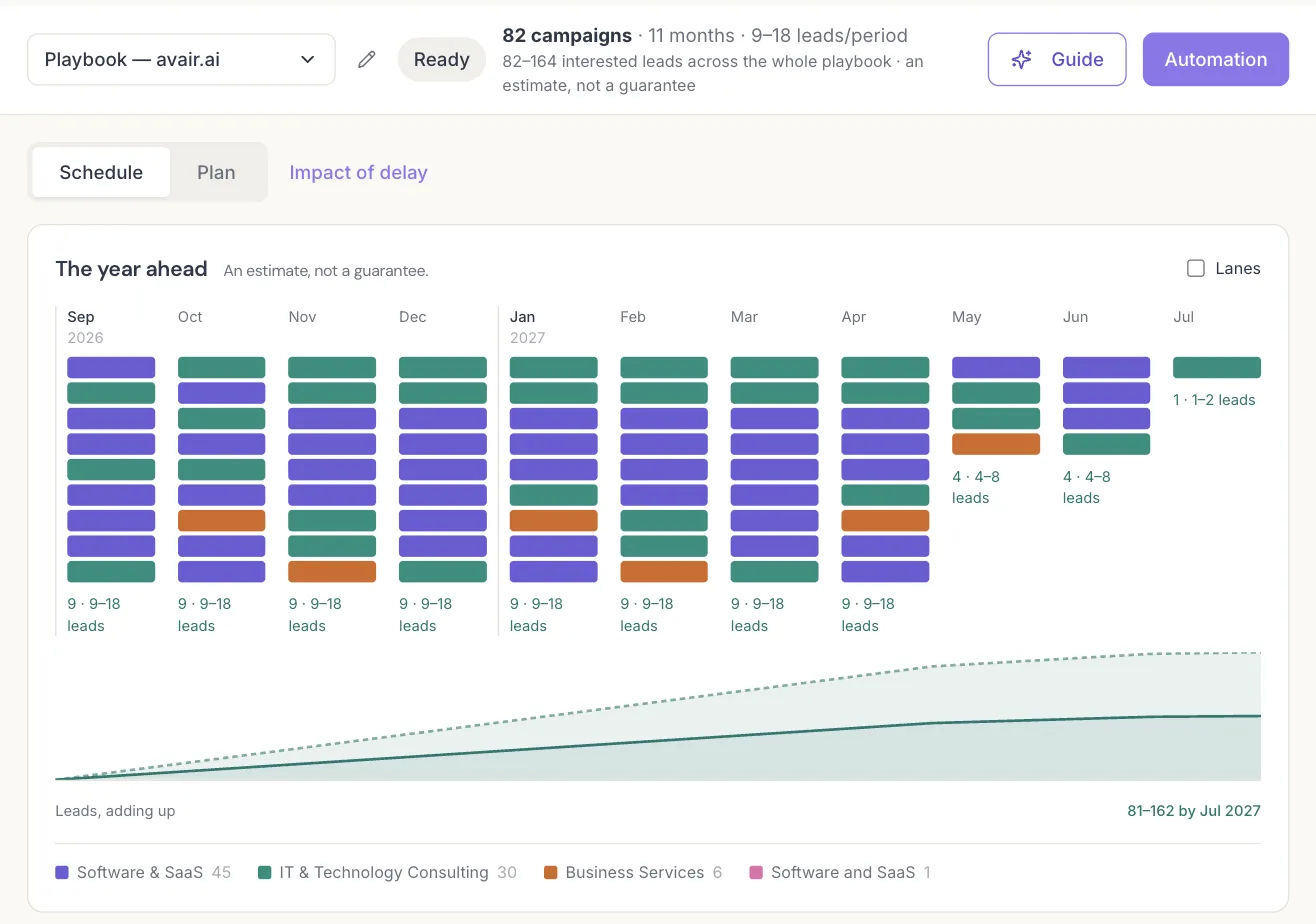Select the orange Business Services bar in Oct
Viewport: 1316px width, 924px height.
click(x=221, y=521)
